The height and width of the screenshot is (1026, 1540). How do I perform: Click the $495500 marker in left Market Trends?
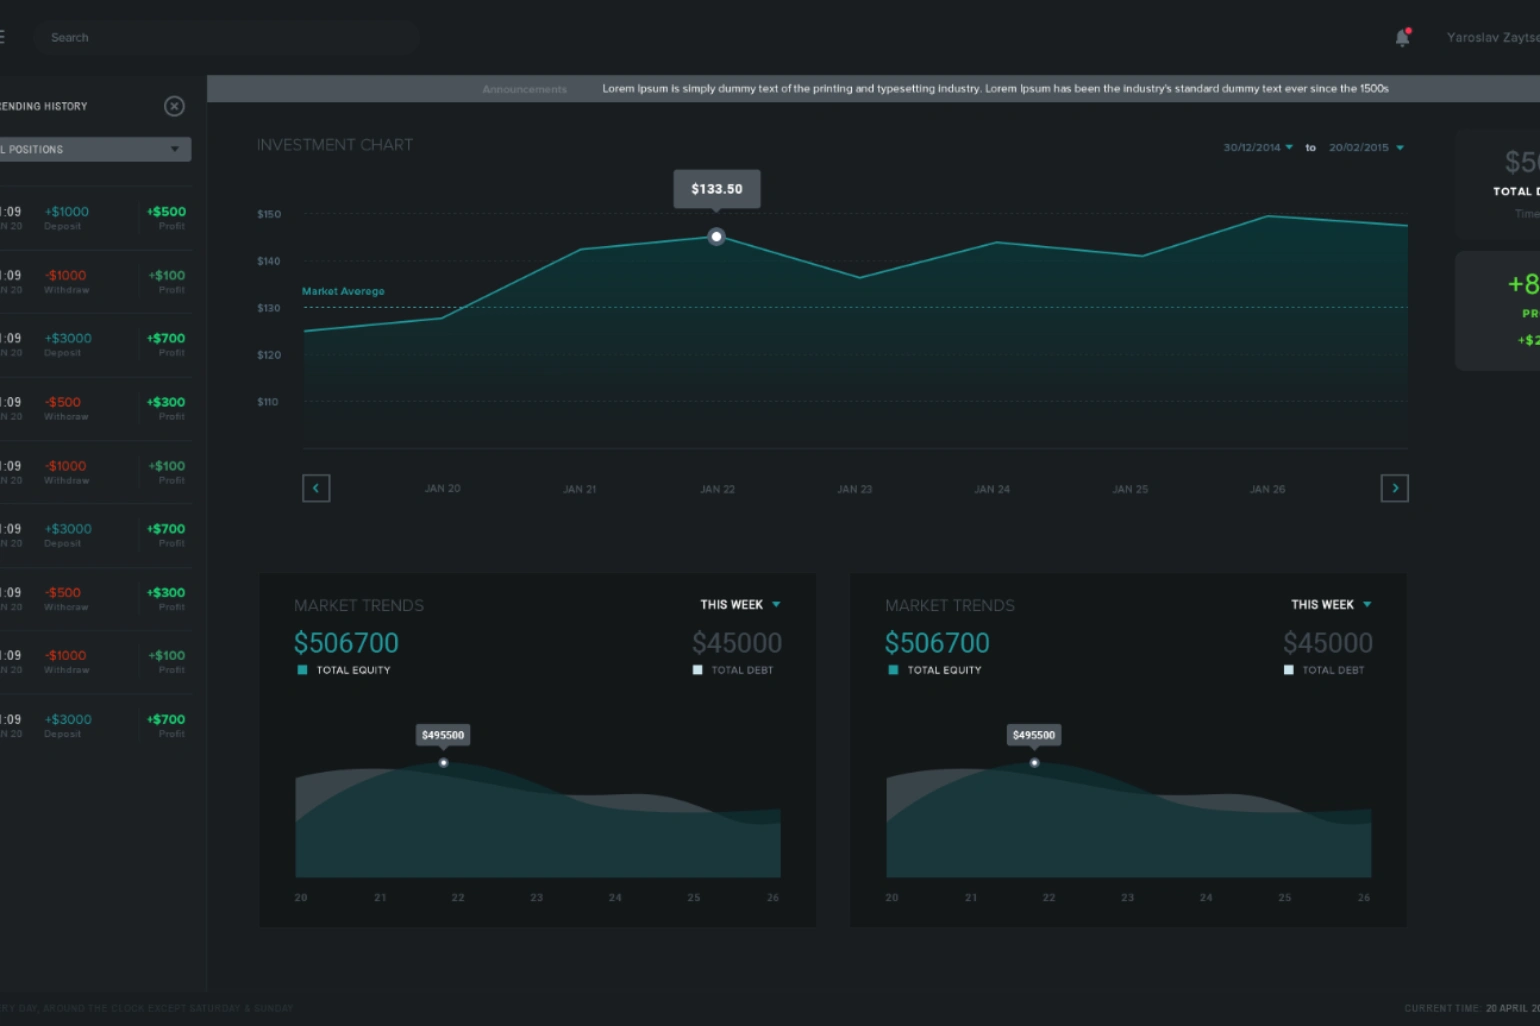tap(443, 762)
